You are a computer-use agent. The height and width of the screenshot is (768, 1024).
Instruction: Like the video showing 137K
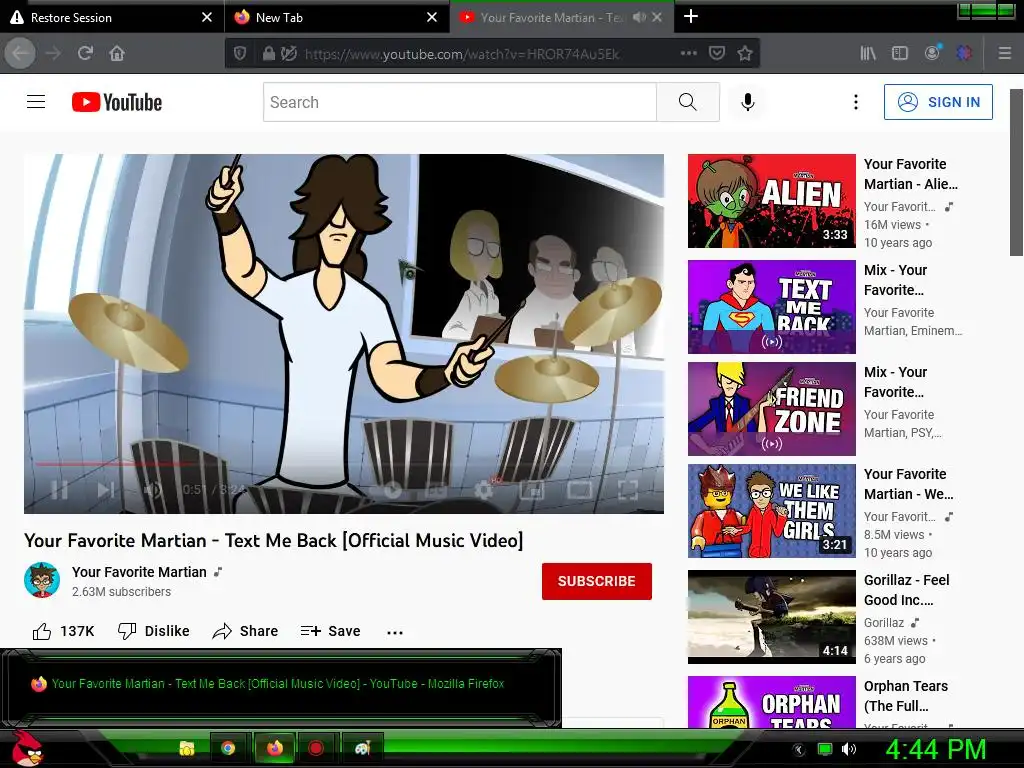tap(63, 631)
